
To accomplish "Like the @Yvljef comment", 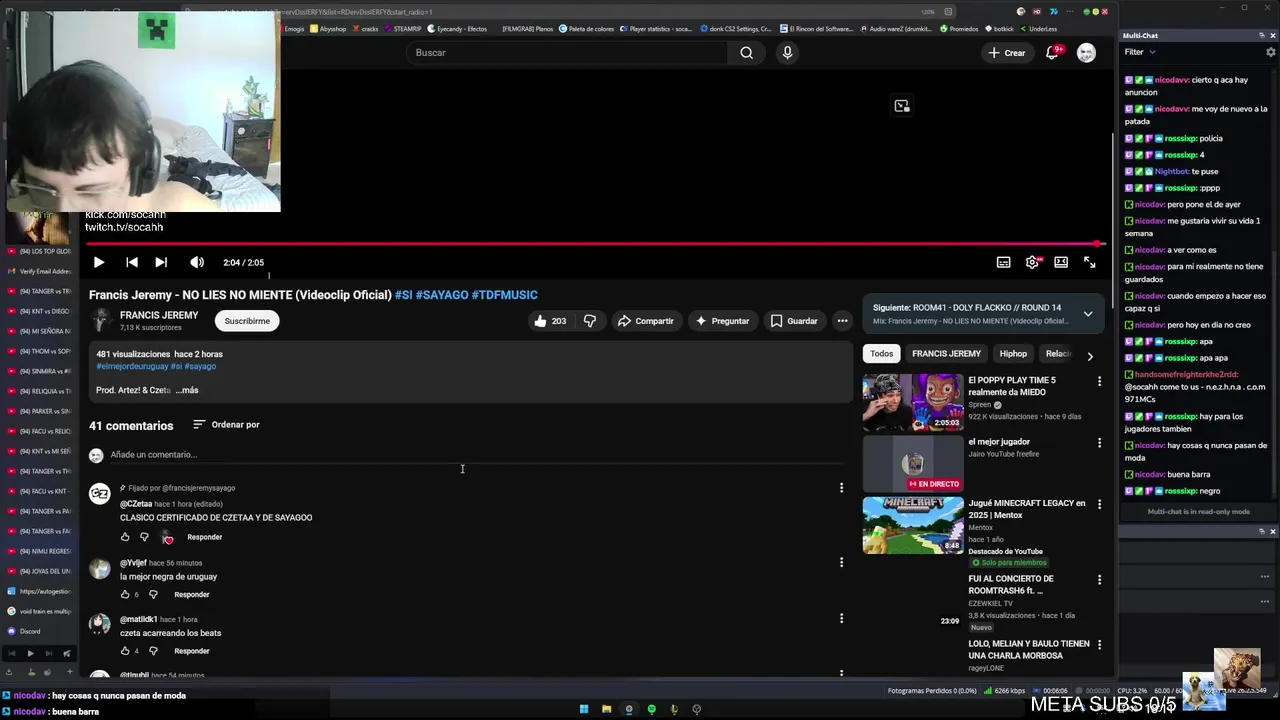I will [x=125, y=595].
